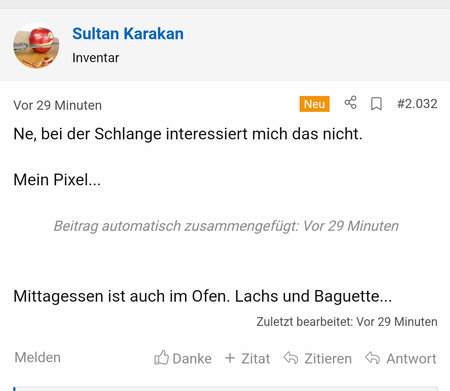Reply to the post with Antwort
Screen dimensions: 450x391
411,359
